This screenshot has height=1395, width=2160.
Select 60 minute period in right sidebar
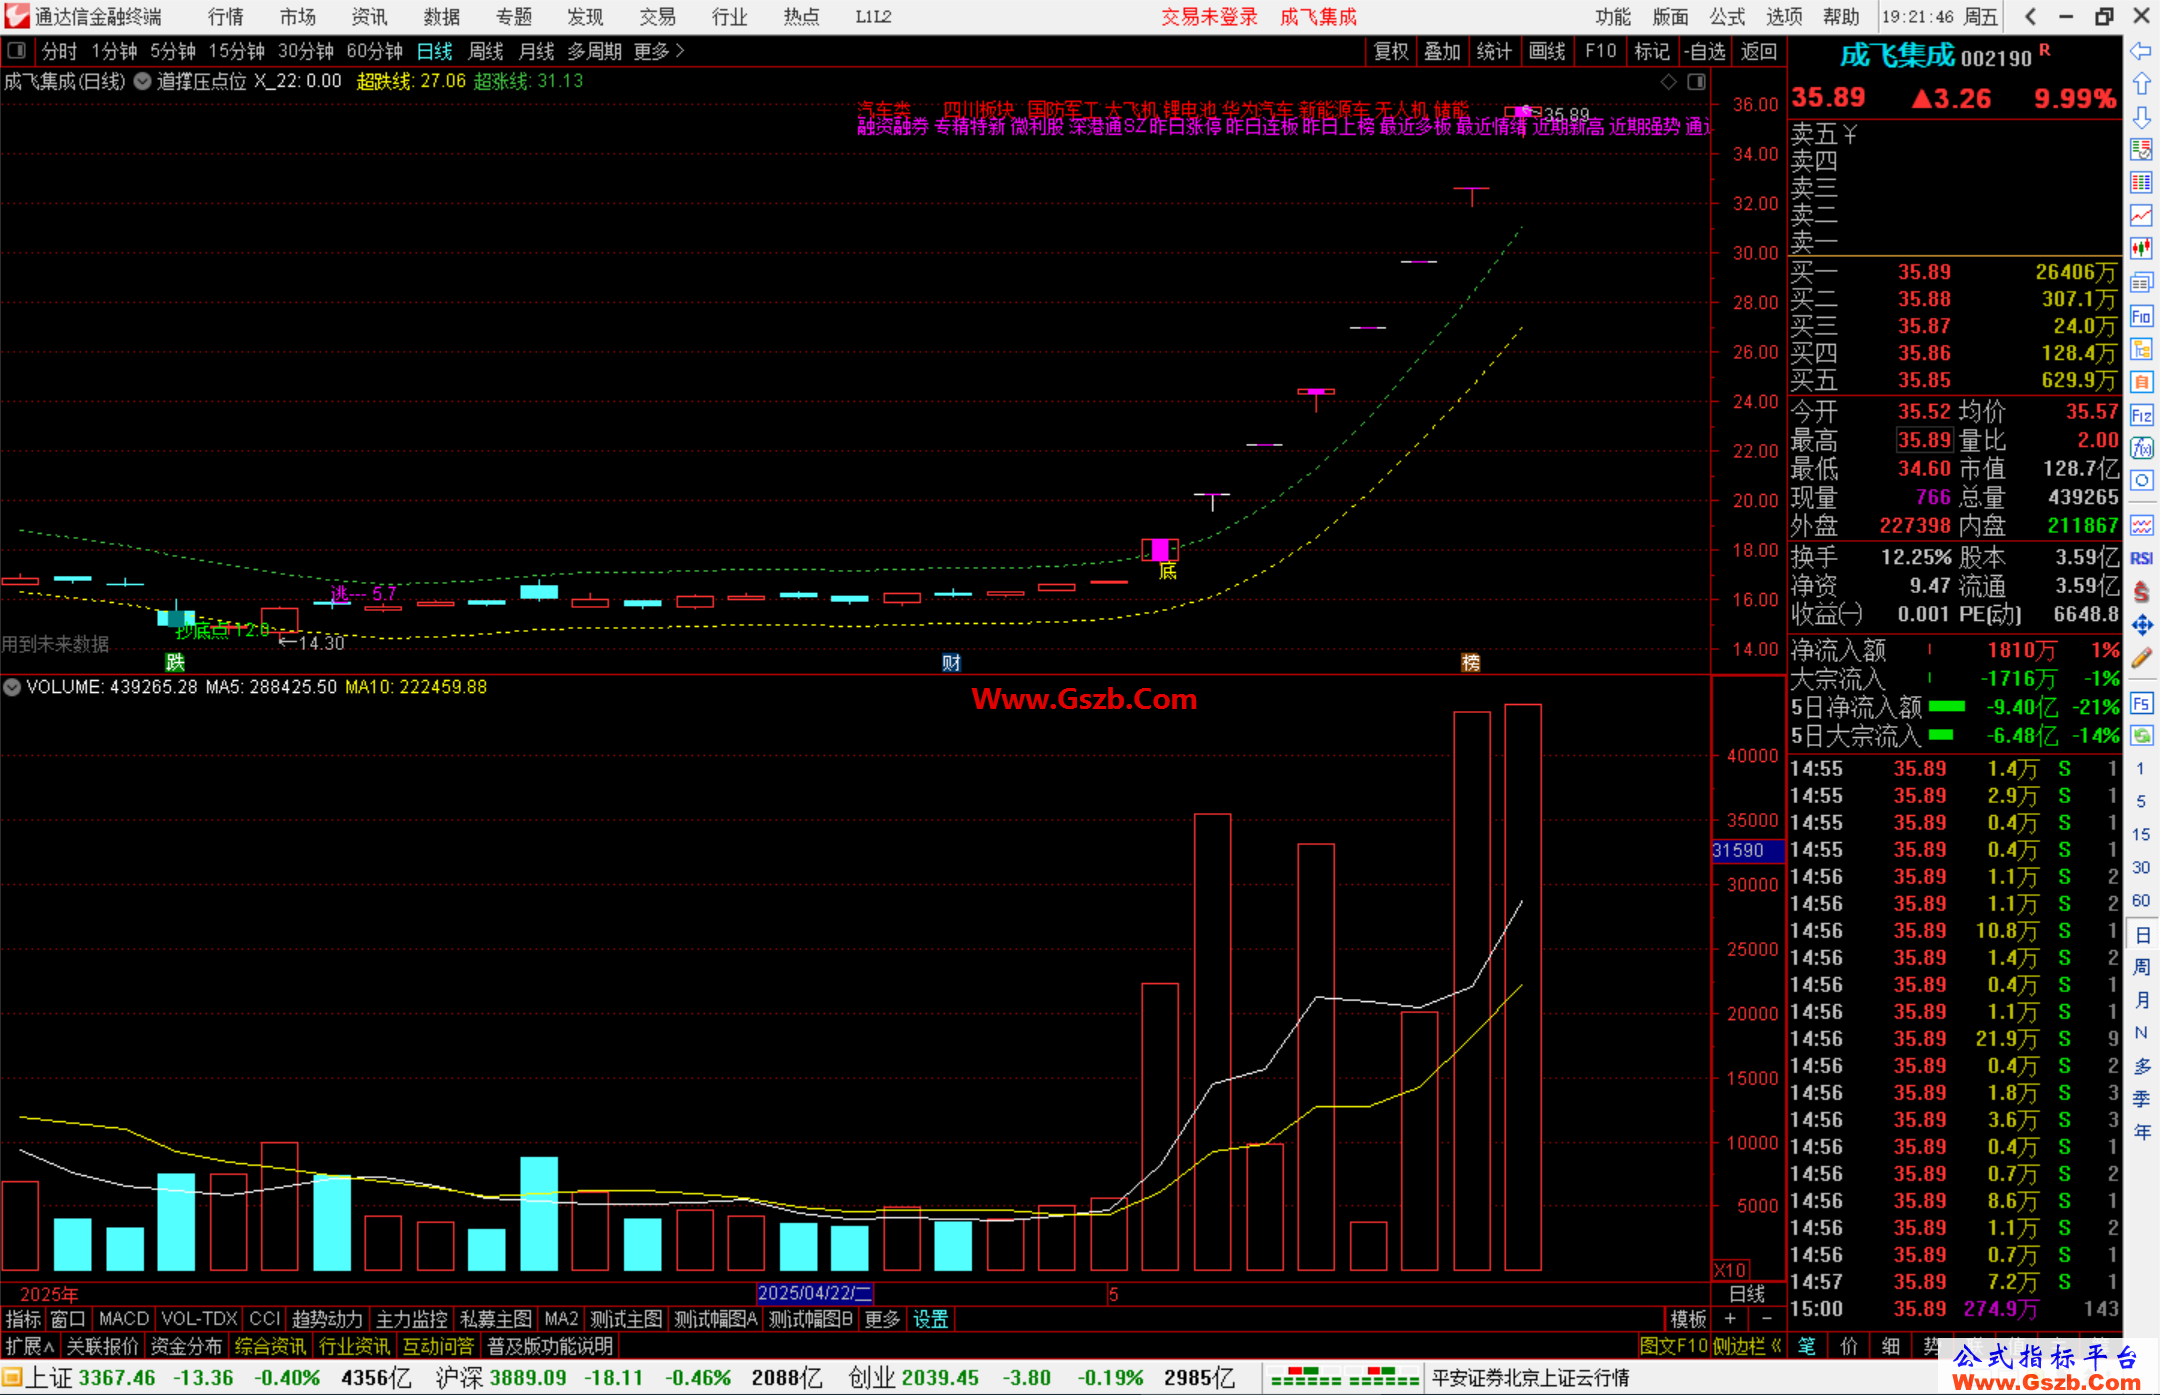[2141, 900]
